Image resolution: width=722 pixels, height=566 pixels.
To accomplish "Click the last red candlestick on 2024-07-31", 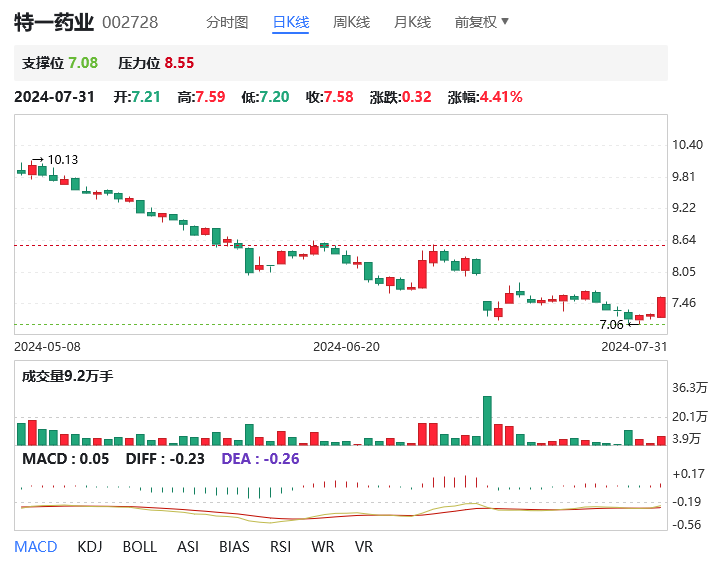I will [x=661, y=307].
